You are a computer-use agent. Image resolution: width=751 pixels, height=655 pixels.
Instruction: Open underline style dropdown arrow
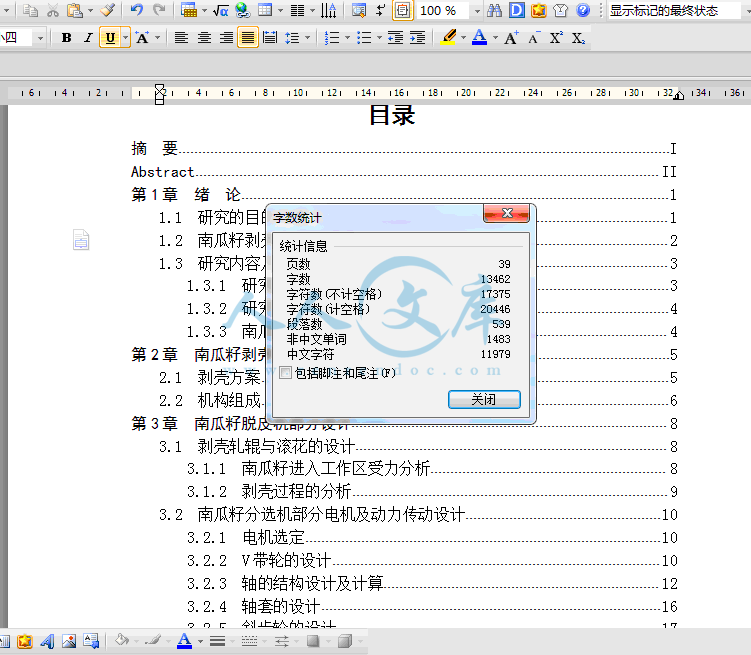125,37
